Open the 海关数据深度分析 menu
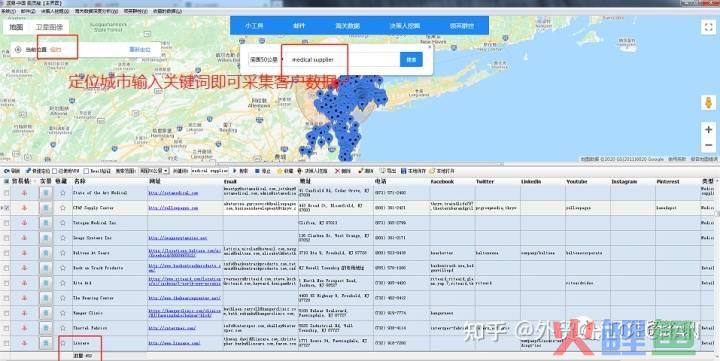Screen dimensions: 720x361 click(96, 11)
